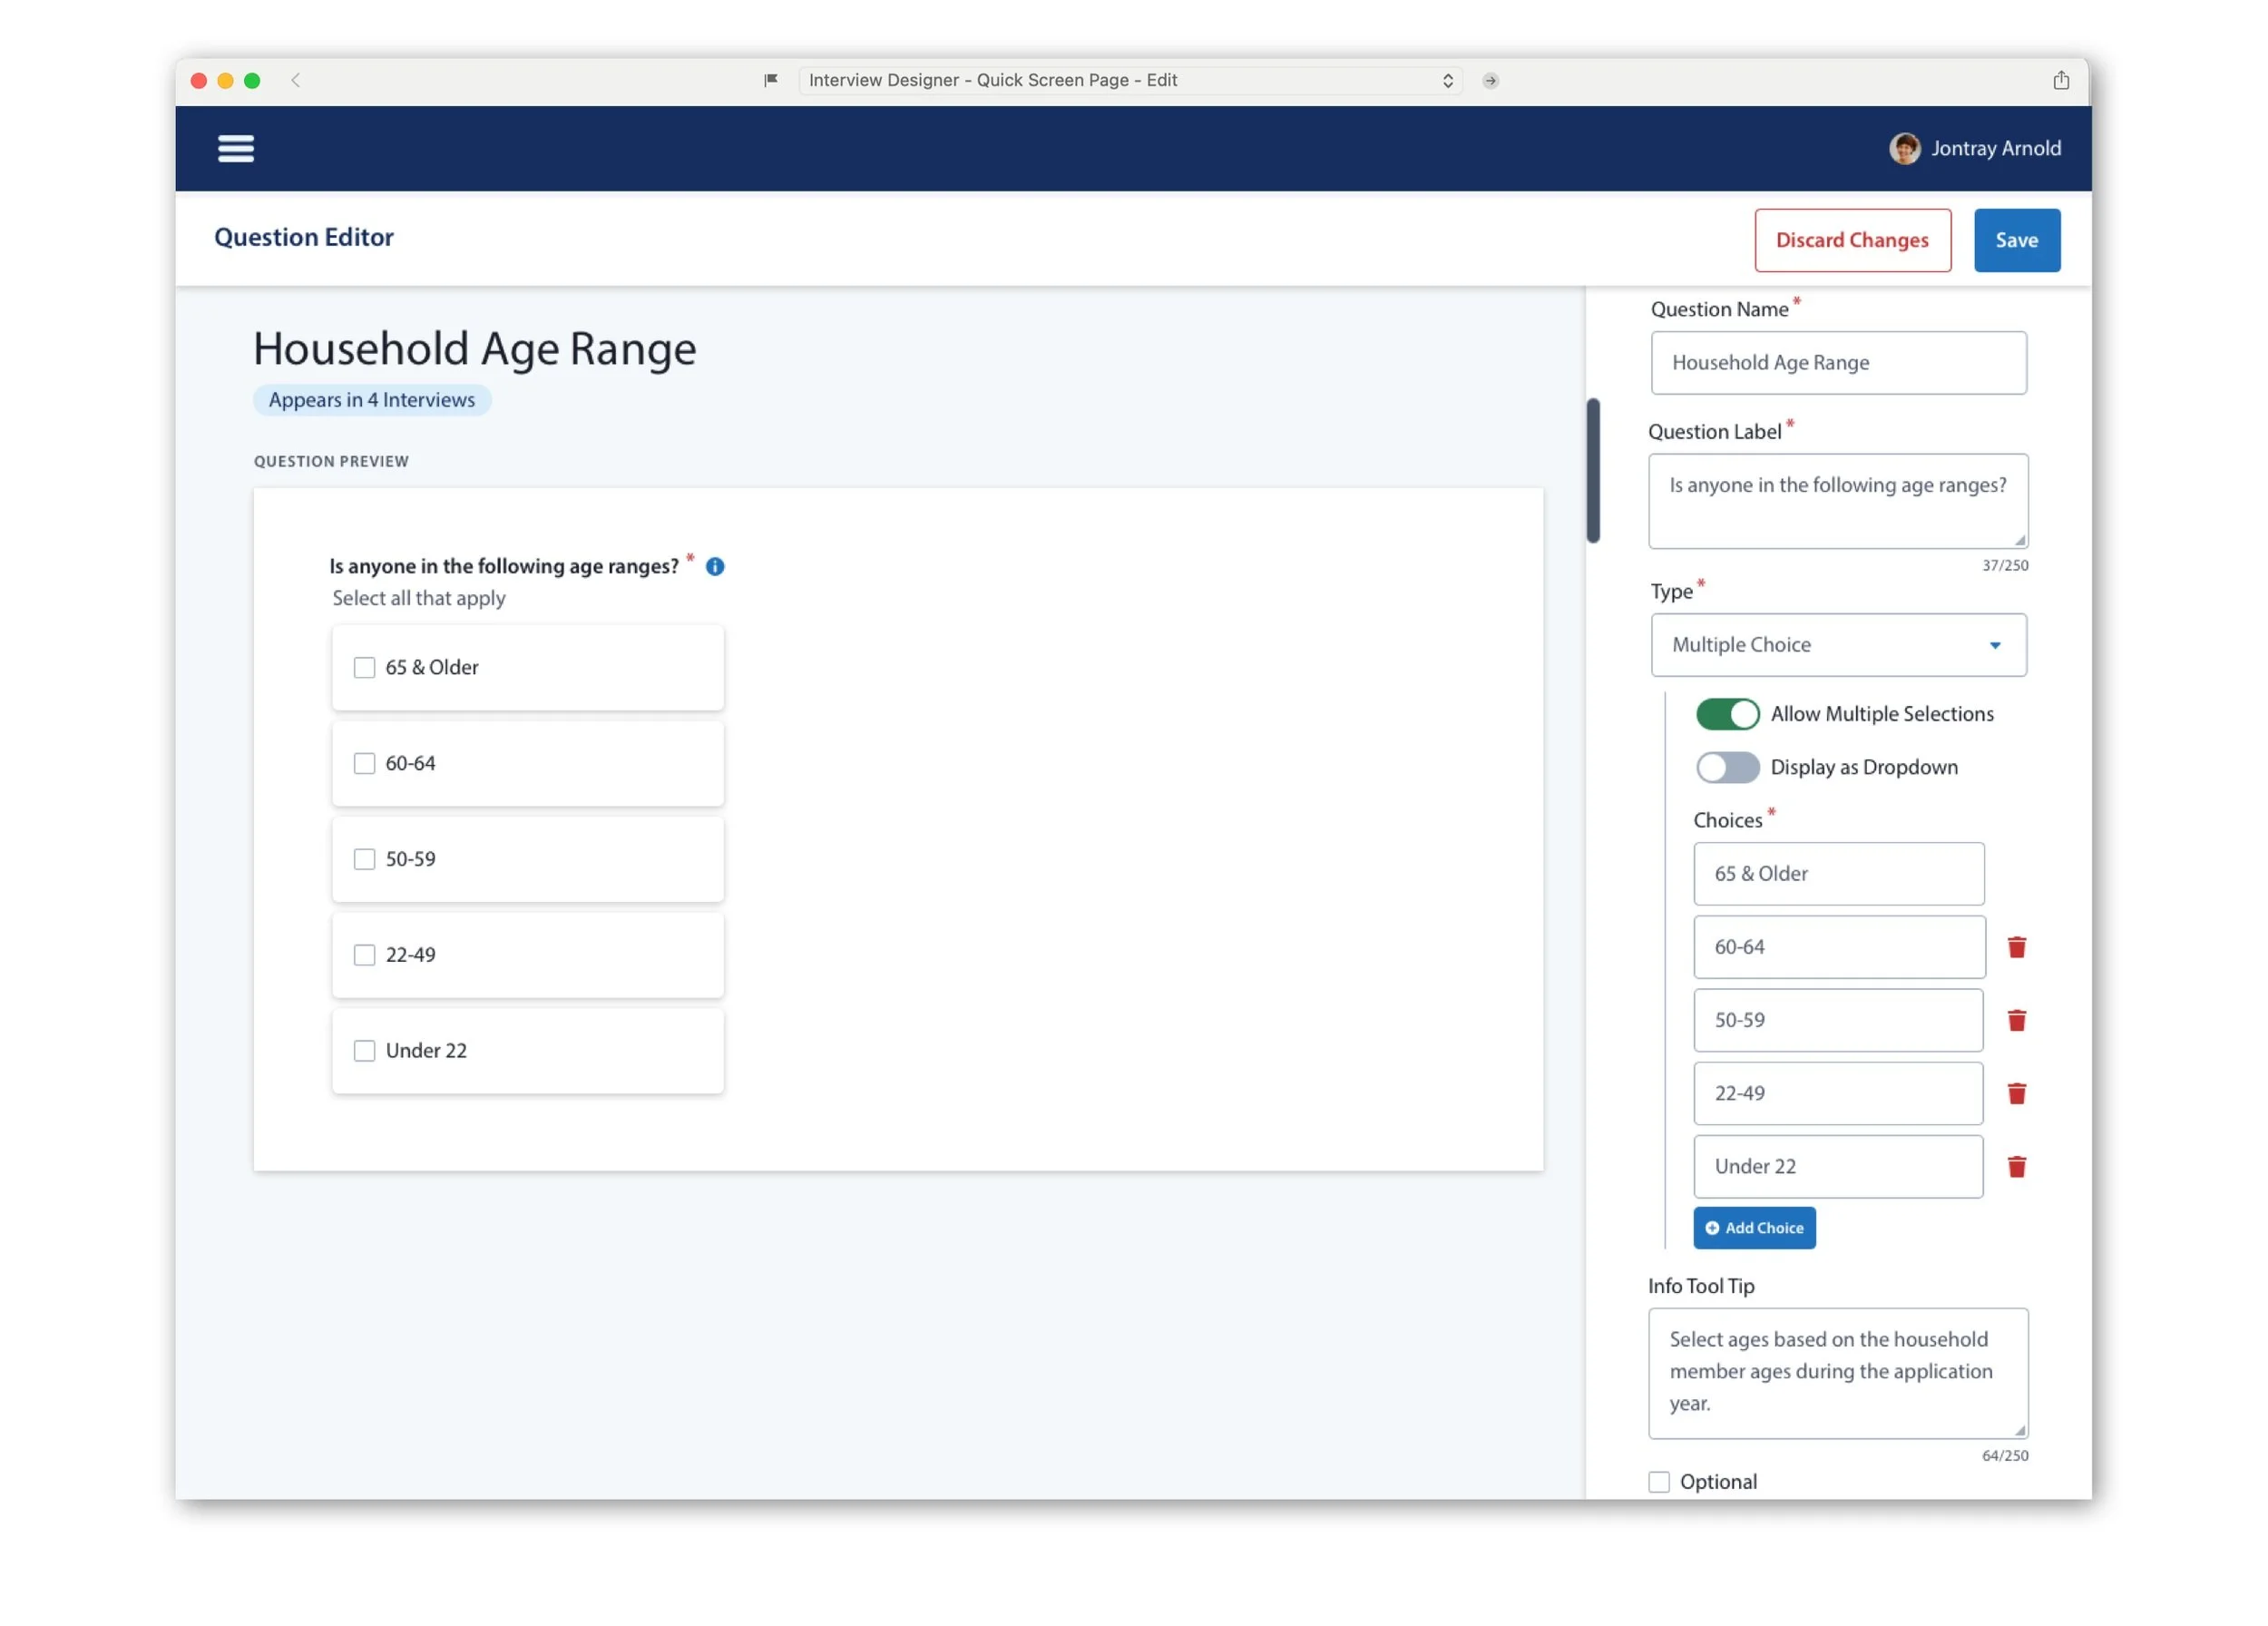The height and width of the screenshot is (1626, 2268).
Task: Tick the Optional checkbox
Action: pyautogui.click(x=1658, y=1480)
